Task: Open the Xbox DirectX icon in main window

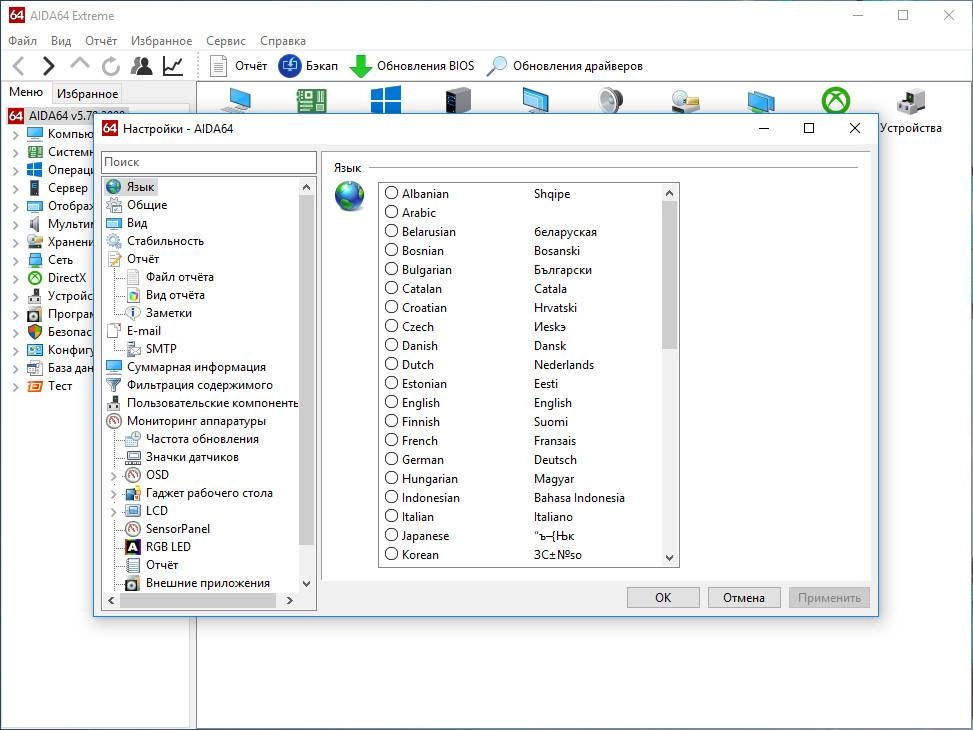Action: (x=836, y=100)
